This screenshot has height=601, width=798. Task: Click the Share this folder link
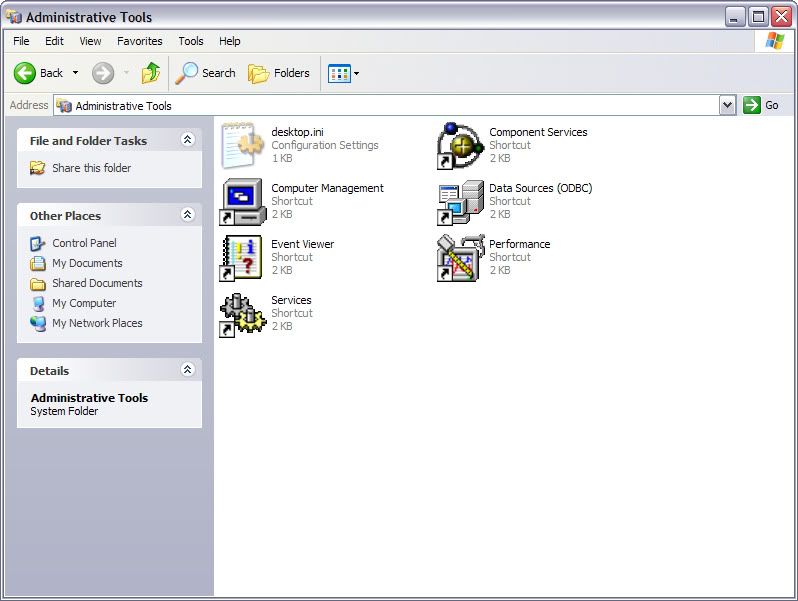pyautogui.click(x=91, y=168)
